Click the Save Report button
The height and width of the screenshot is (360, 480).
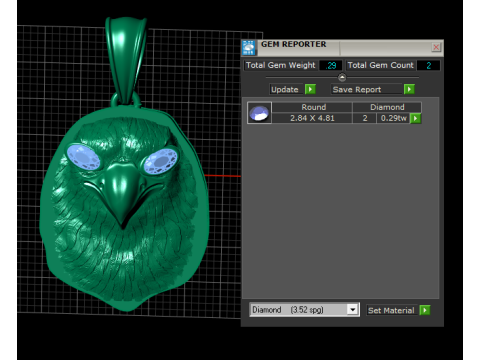(x=367, y=89)
